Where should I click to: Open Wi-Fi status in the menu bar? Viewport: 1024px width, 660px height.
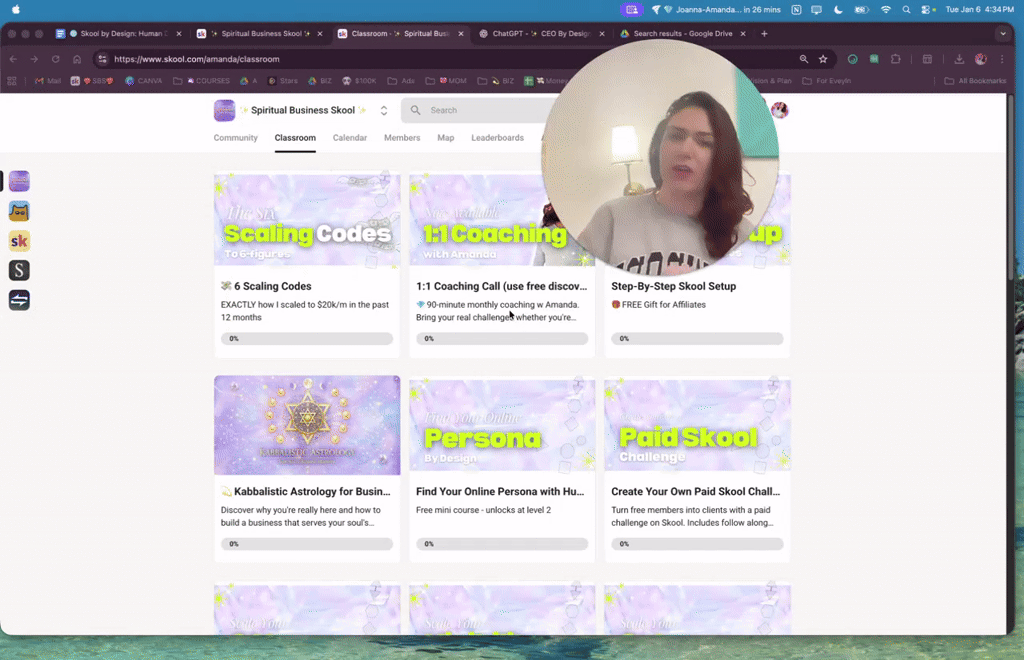pos(886,10)
